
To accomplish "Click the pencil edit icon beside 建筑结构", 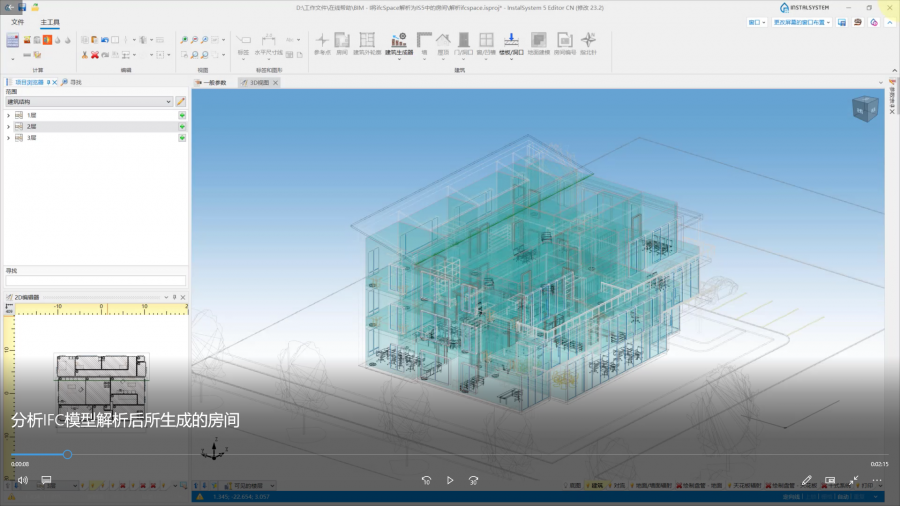I will tap(181, 101).
